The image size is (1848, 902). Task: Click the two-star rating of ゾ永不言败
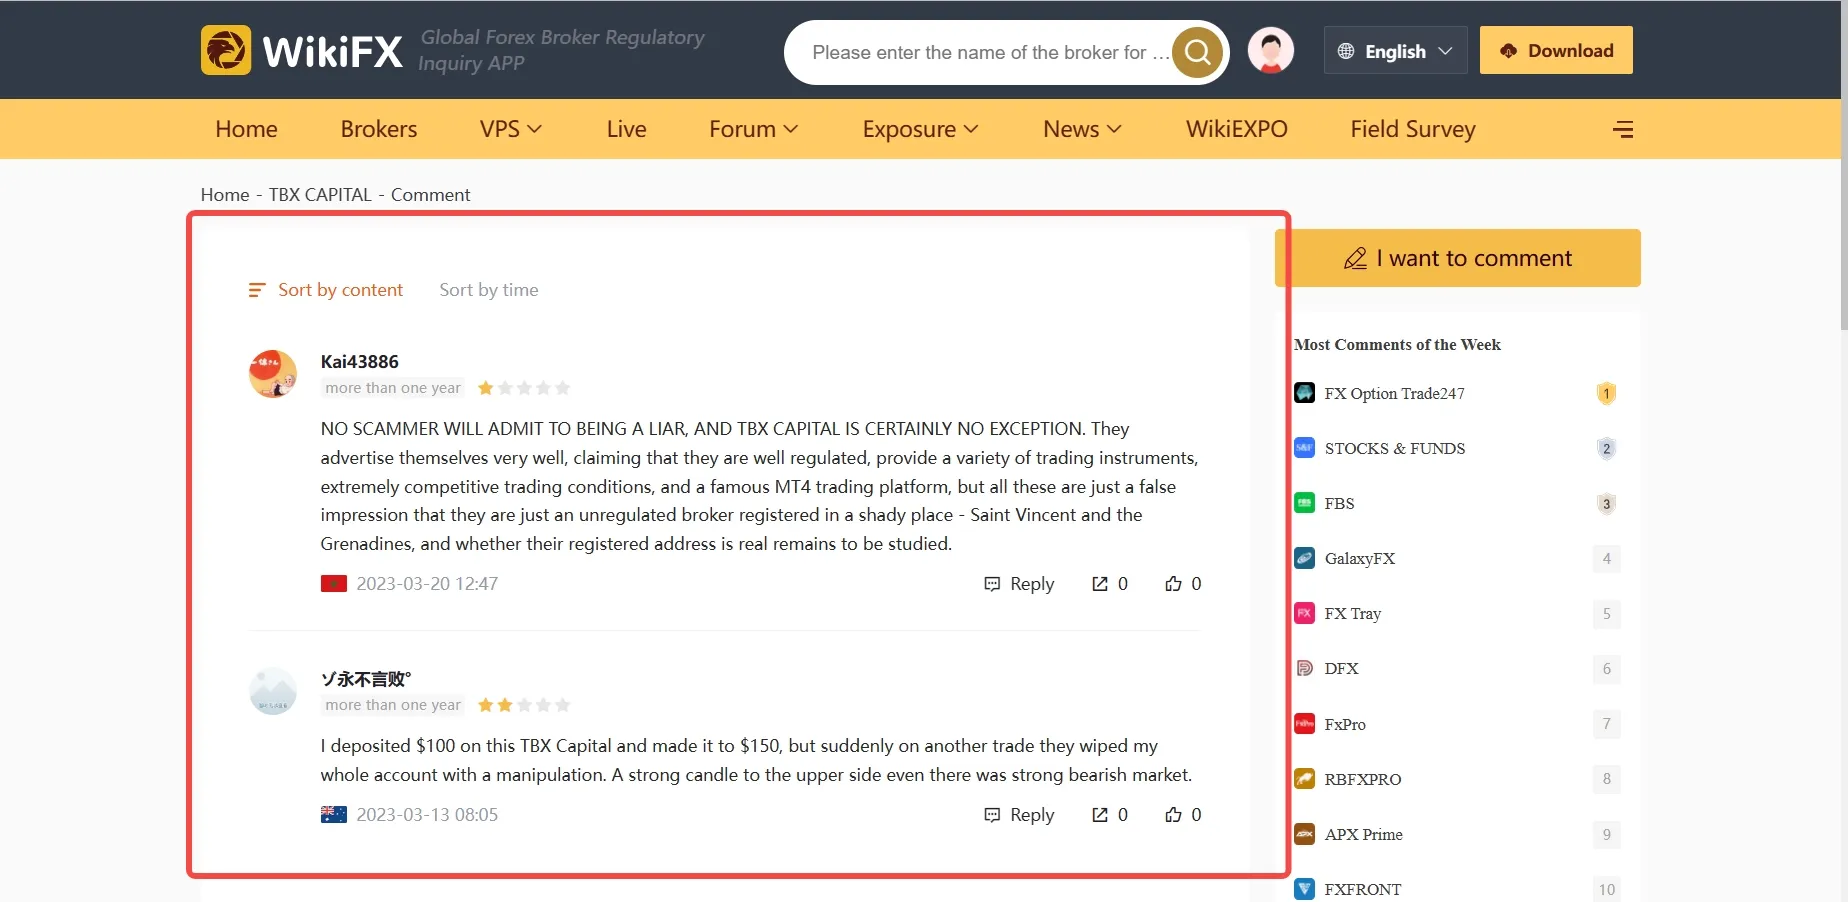tap(524, 705)
